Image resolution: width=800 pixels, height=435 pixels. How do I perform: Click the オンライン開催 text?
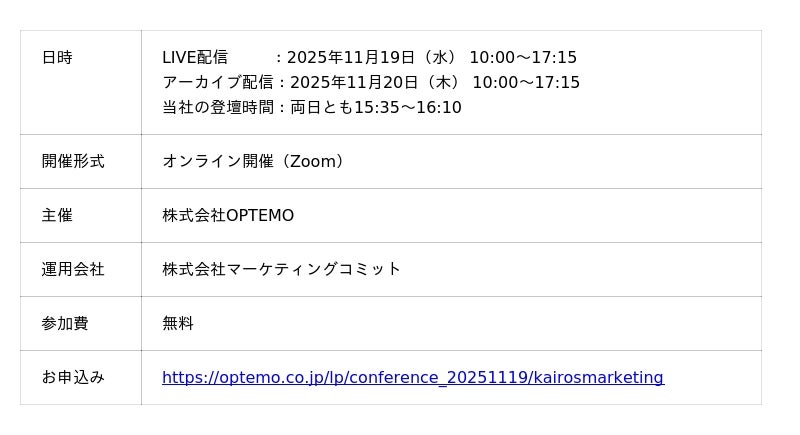(217, 162)
